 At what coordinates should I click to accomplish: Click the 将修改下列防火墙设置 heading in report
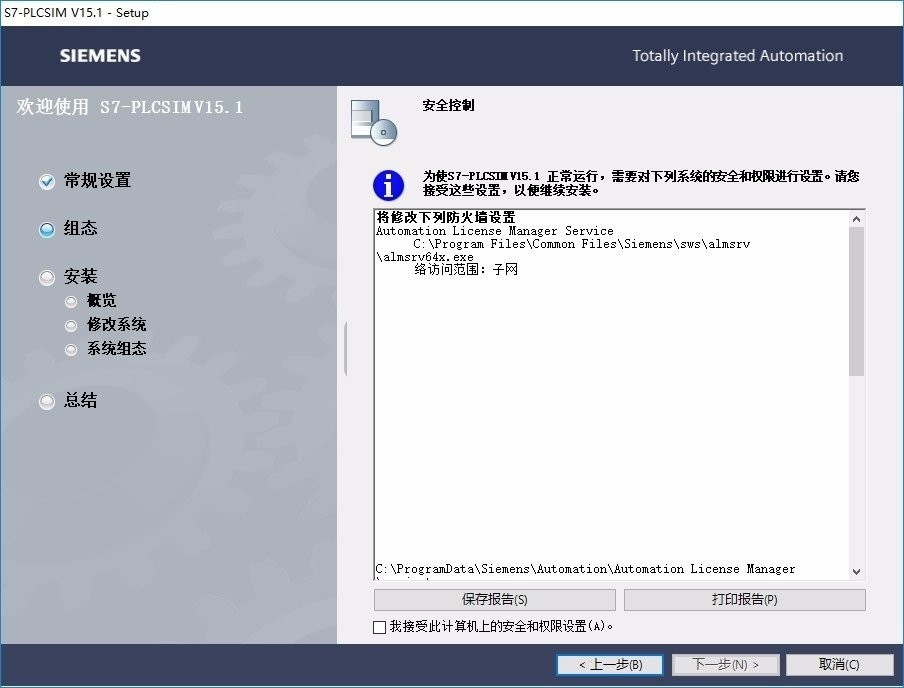tap(446, 217)
